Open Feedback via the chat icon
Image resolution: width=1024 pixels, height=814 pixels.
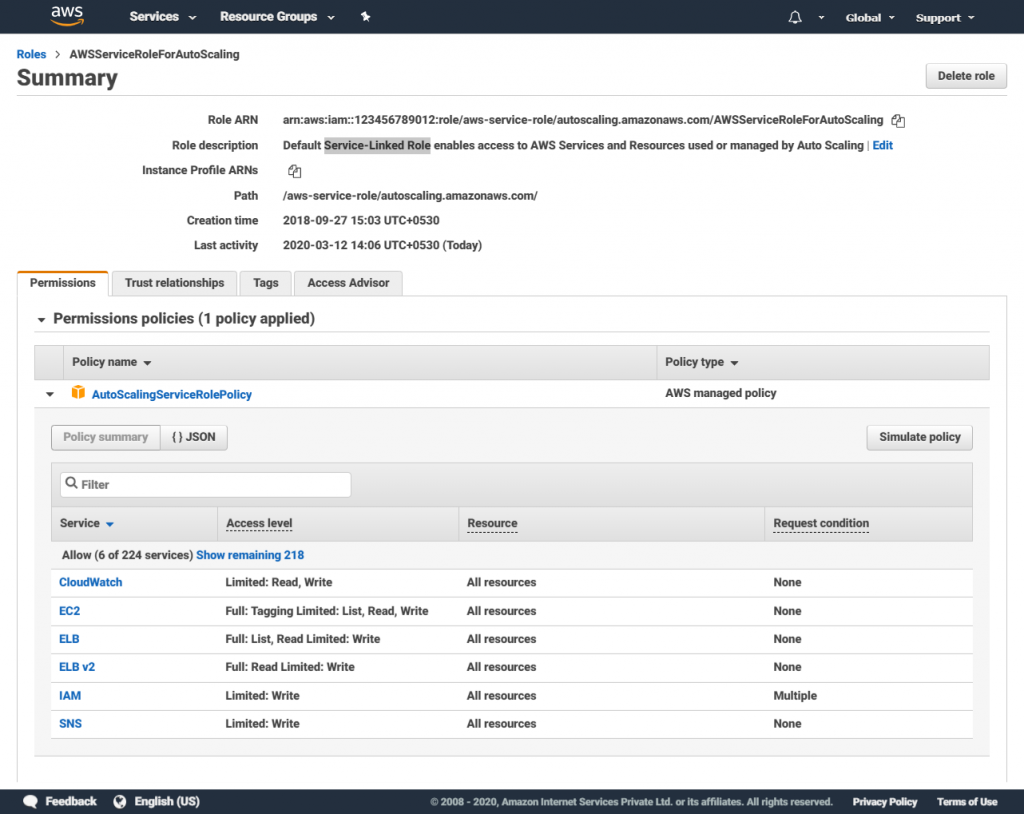click(x=30, y=801)
